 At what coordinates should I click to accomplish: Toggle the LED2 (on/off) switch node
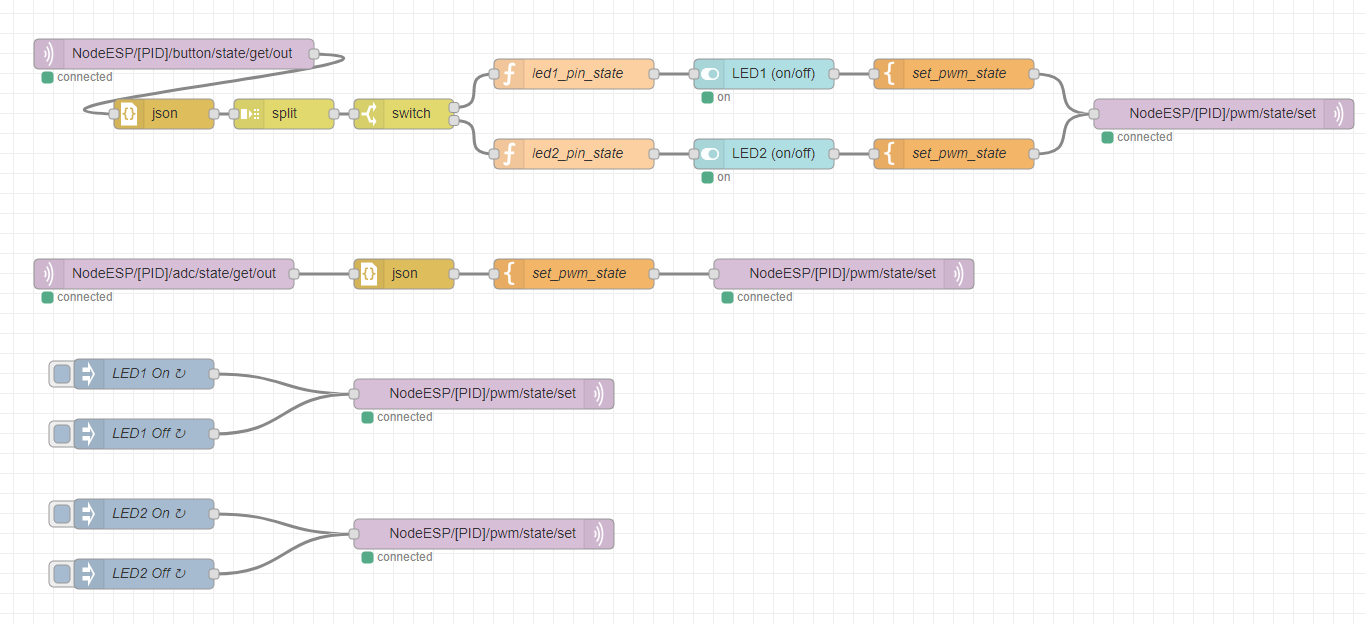(709, 154)
